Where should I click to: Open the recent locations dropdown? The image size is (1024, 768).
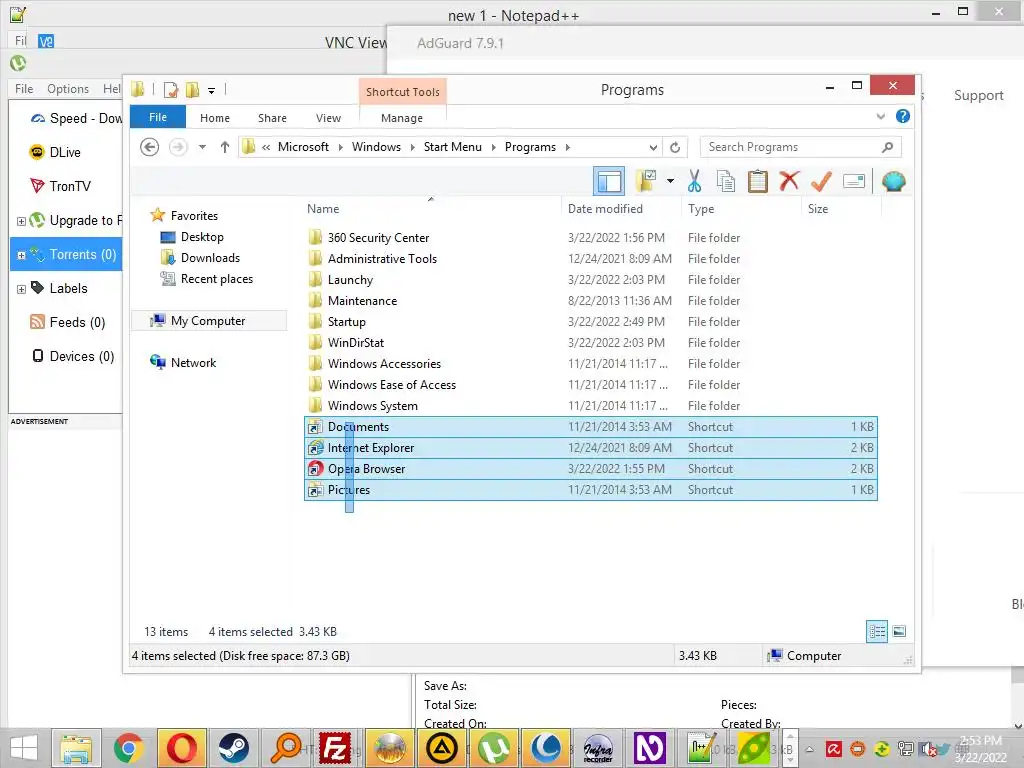pyautogui.click(x=202, y=147)
